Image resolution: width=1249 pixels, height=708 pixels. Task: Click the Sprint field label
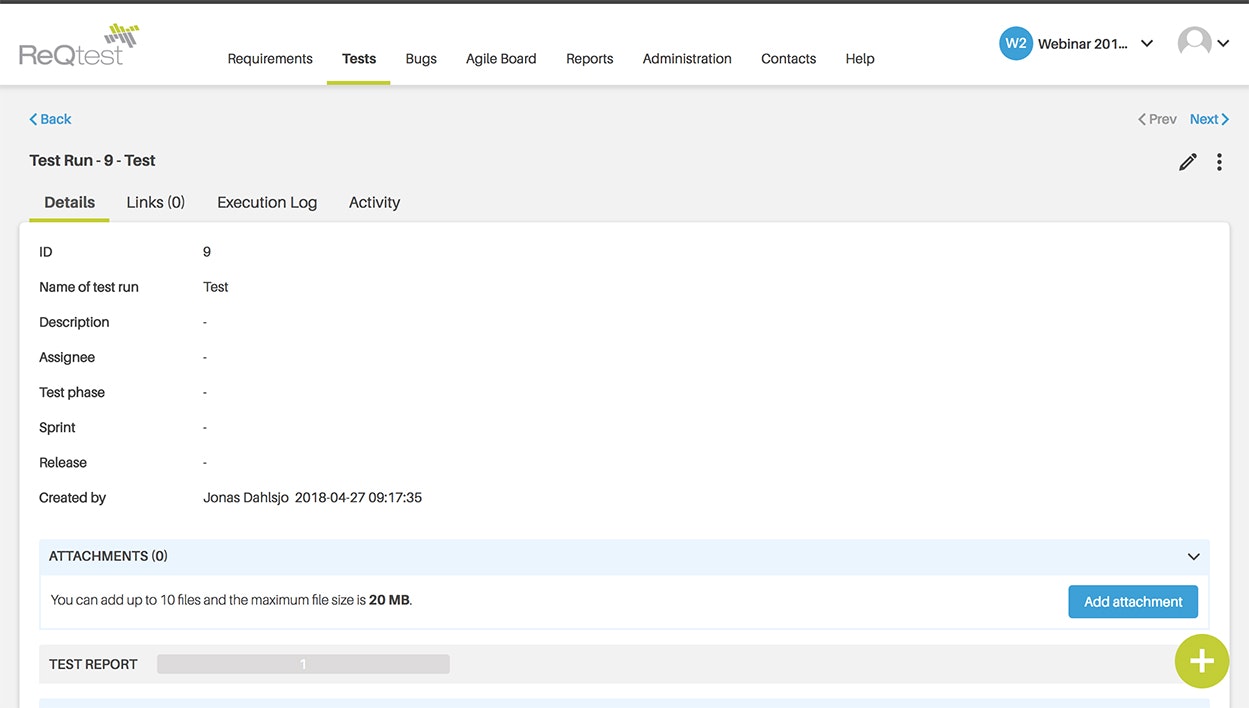pyautogui.click(x=57, y=427)
